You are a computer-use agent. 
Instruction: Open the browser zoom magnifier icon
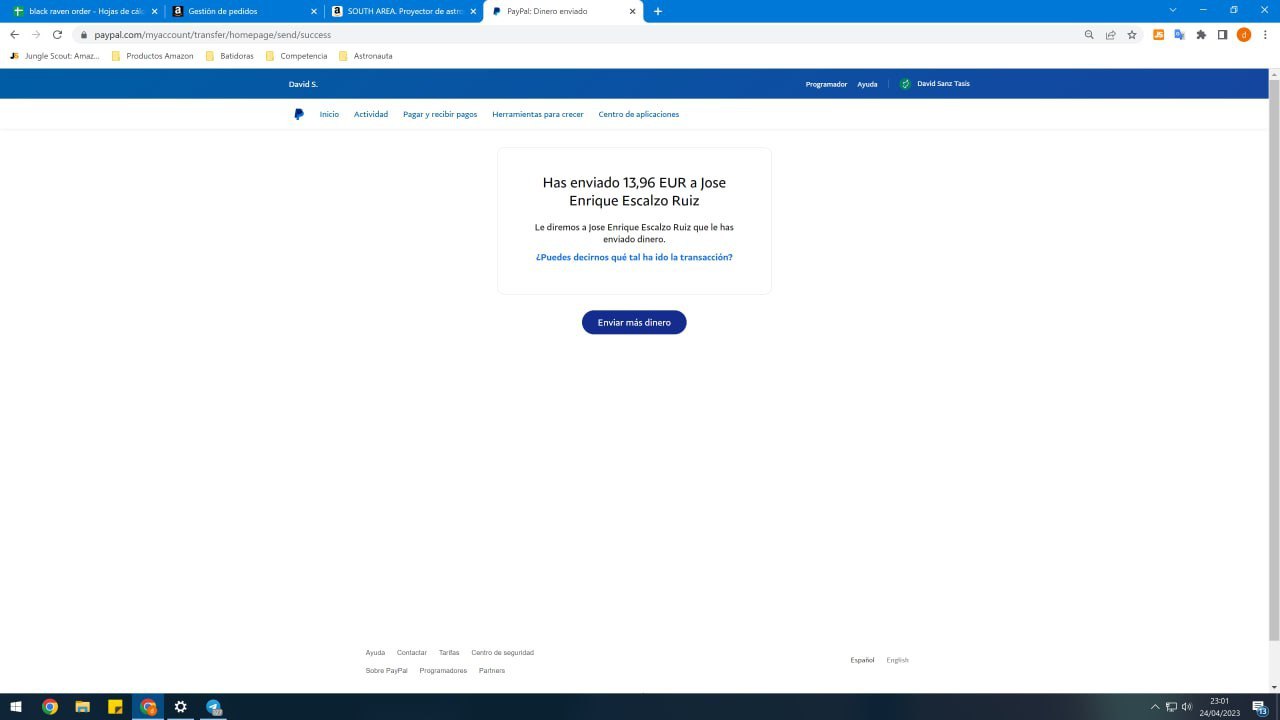[1089, 34]
